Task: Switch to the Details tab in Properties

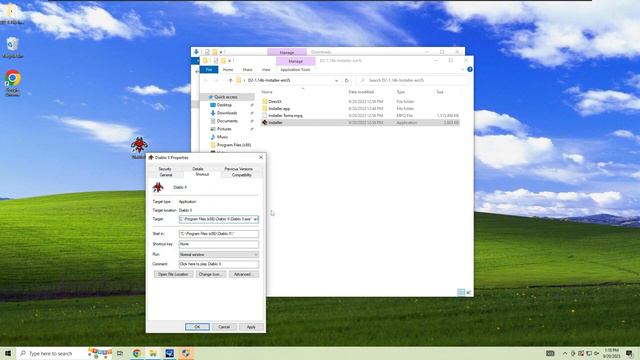Action: (198, 169)
